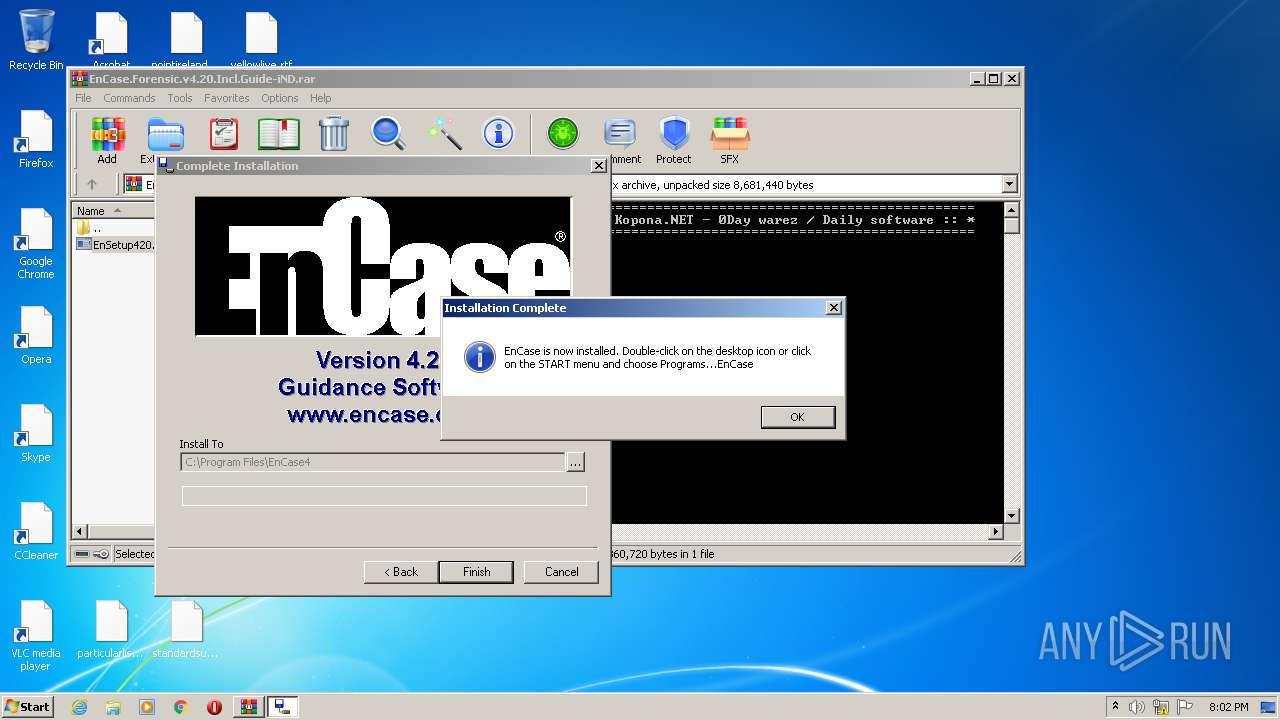Open Recycle Bin on desktop
Screen dimensions: 1280x720
36,40
